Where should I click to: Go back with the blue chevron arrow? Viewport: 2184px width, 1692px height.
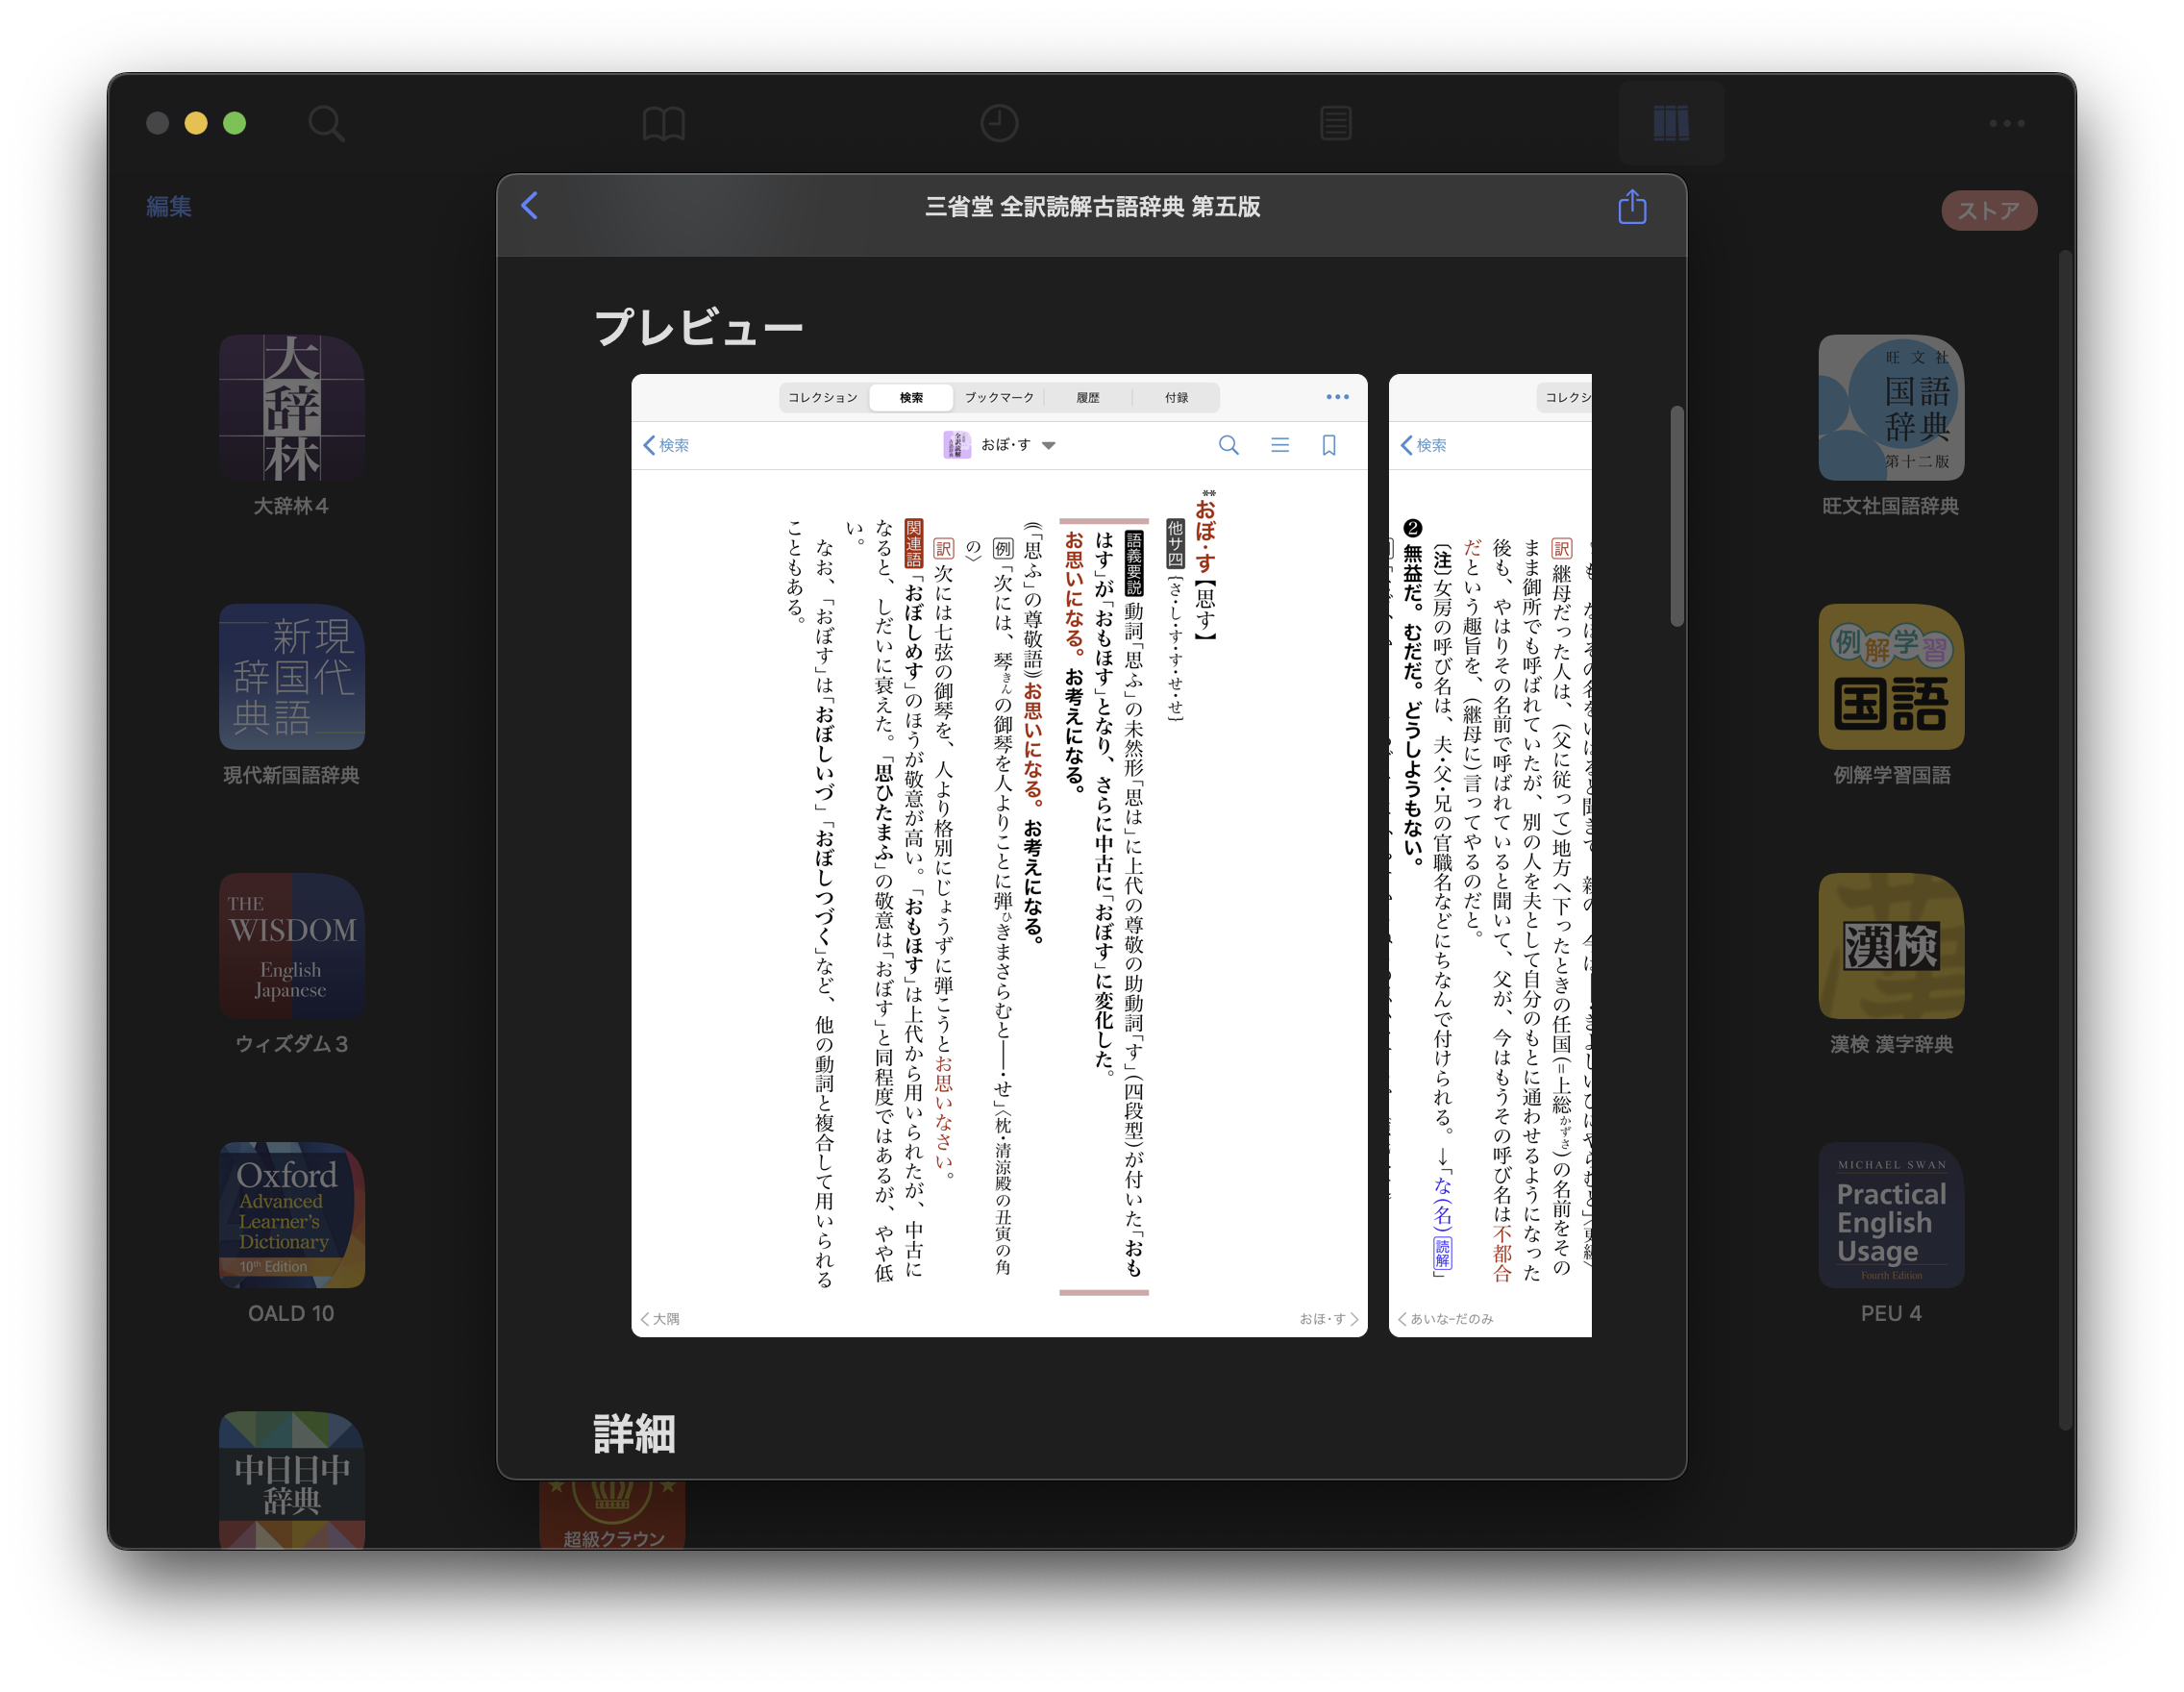pyautogui.click(x=530, y=206)
